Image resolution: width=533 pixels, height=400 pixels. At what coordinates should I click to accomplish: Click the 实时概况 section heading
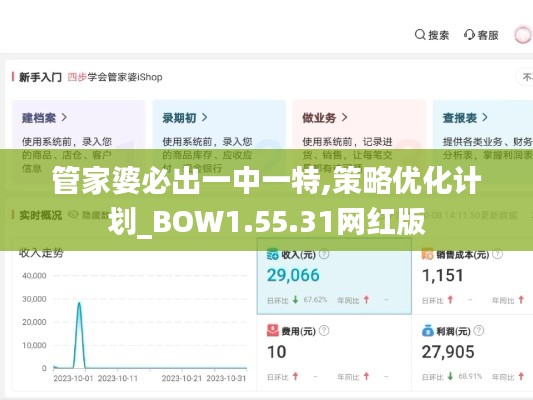click(40, 215)
